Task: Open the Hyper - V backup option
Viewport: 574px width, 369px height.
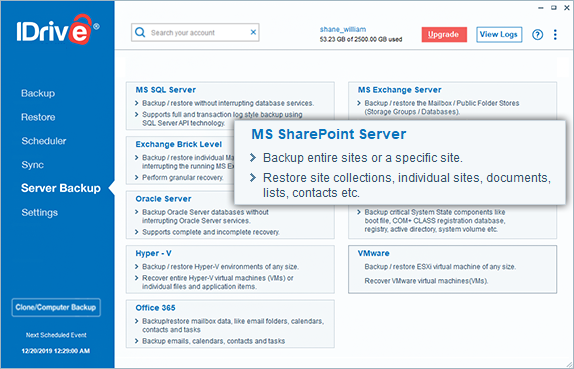Action: coord(230,269)
